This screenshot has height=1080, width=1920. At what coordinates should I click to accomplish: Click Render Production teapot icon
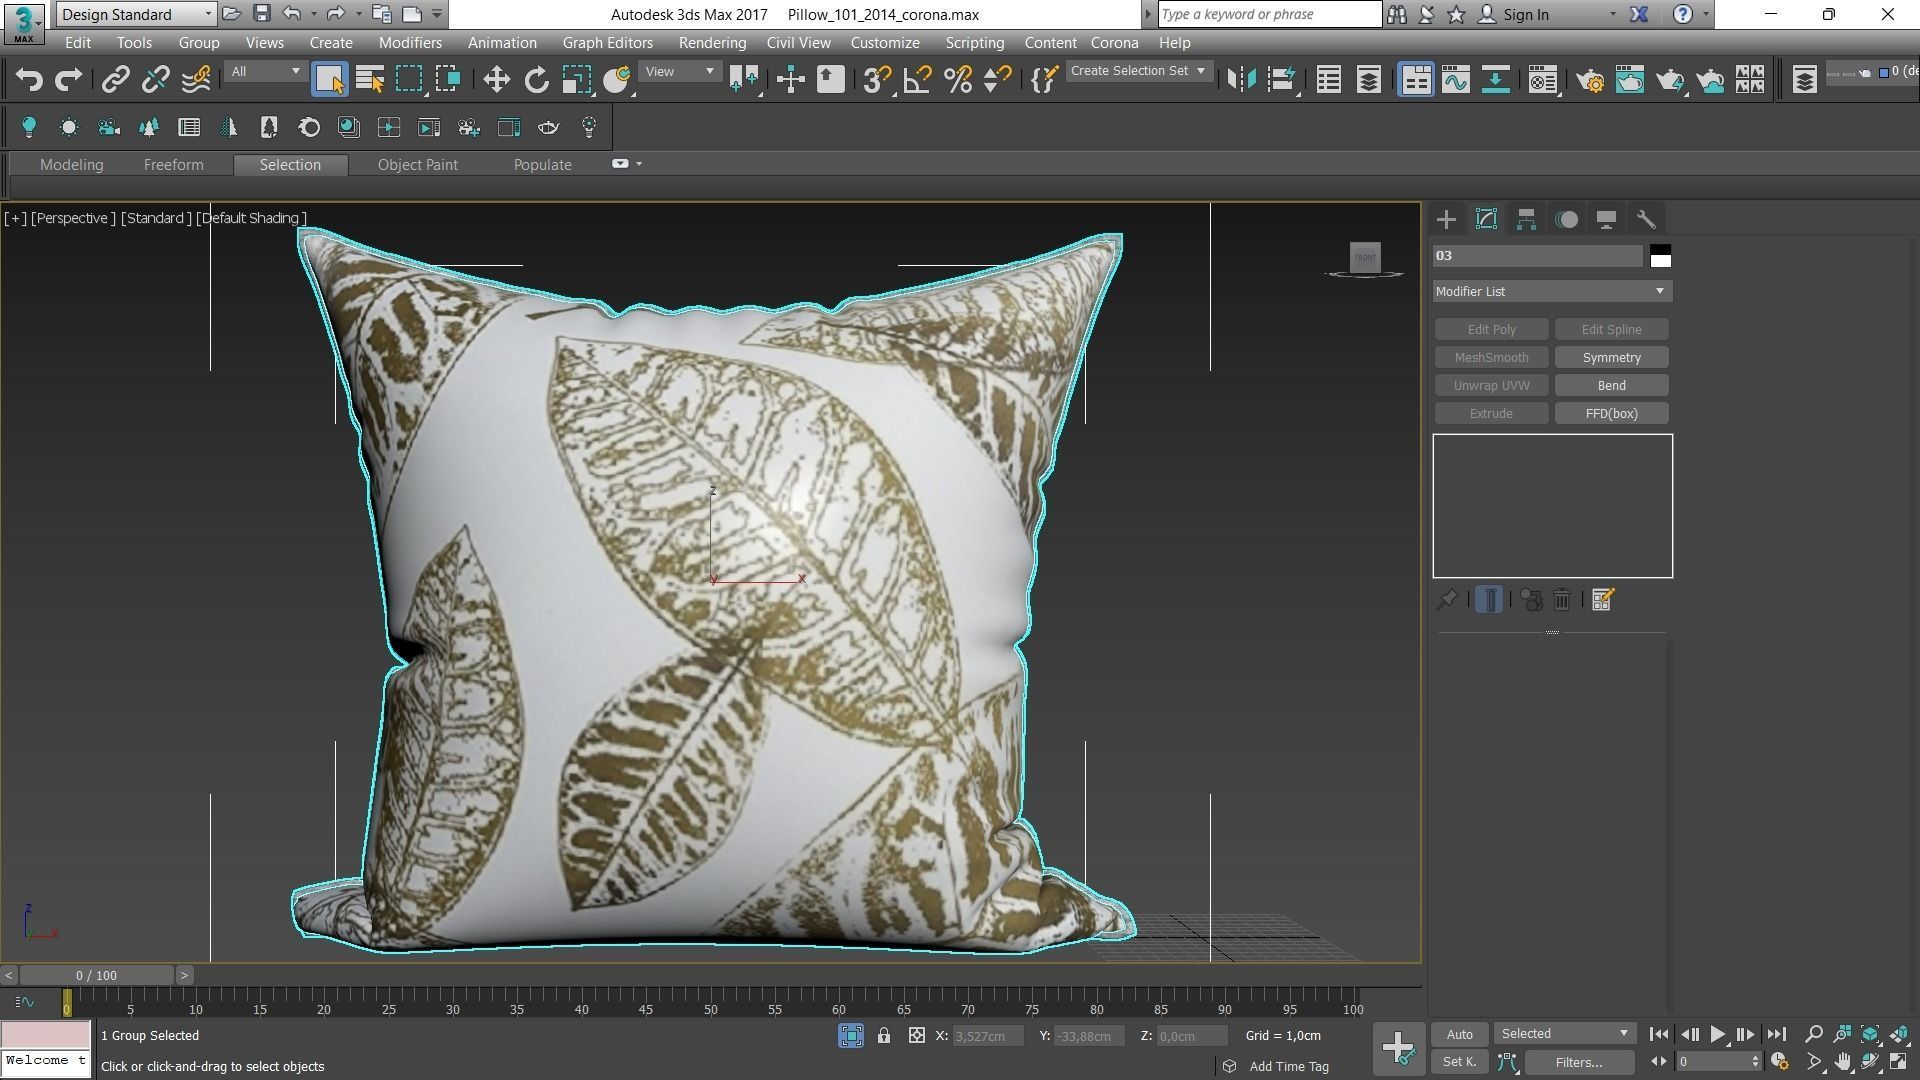[x=1670, y=80]
